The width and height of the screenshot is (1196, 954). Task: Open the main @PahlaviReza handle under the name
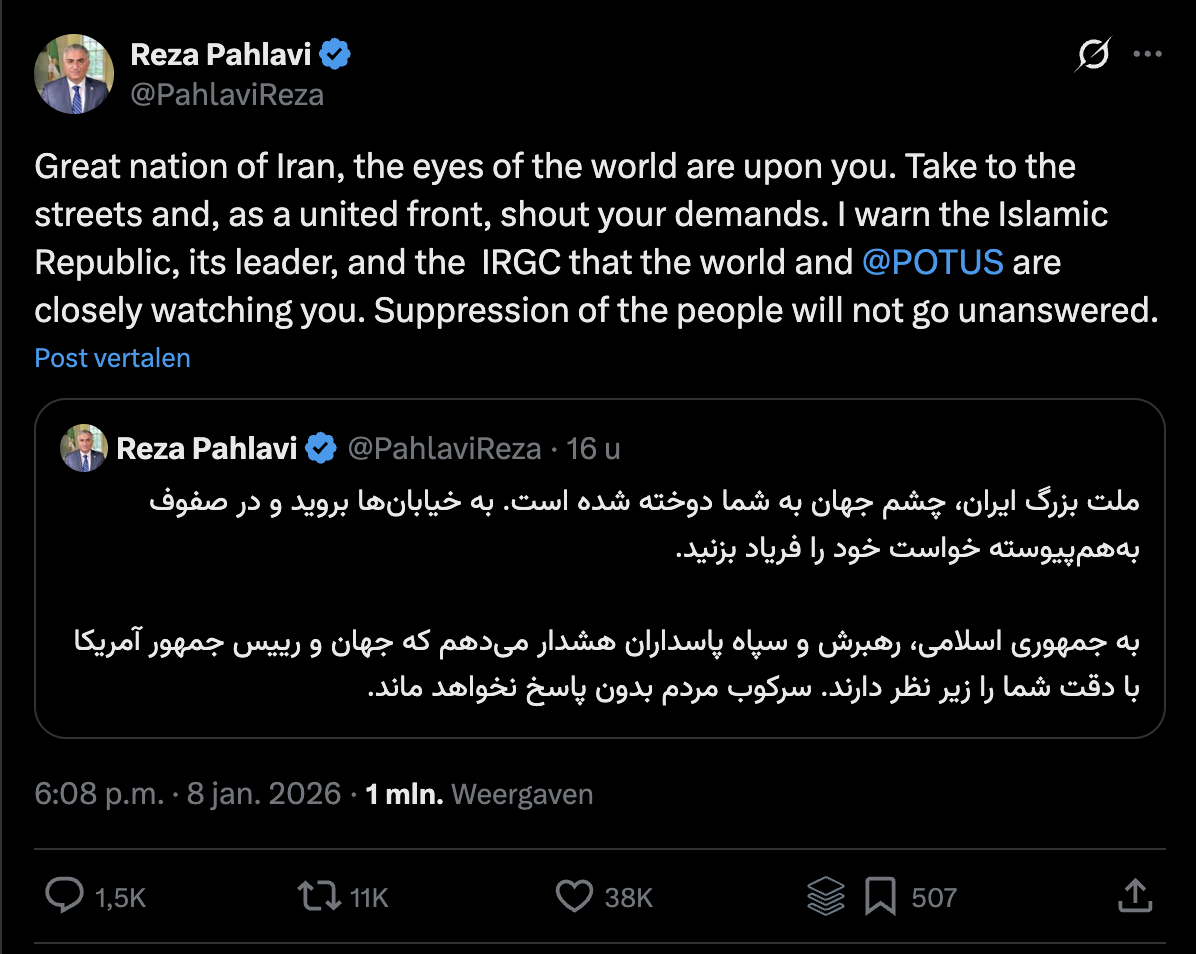(x=227, y=94)
